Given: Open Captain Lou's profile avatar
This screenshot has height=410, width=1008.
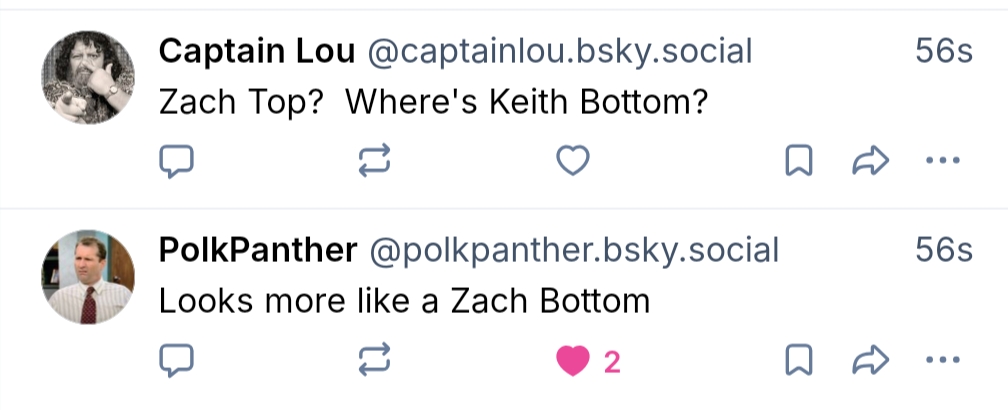Looking at the screenshot, I should click(x=88, y=77).
